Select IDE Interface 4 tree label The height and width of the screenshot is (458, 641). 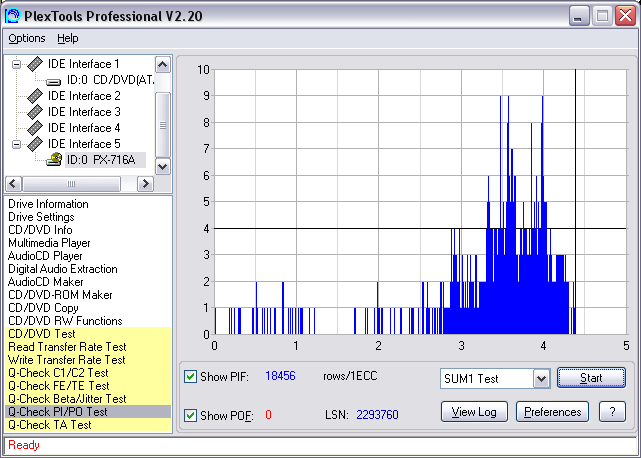pos(84,128)
